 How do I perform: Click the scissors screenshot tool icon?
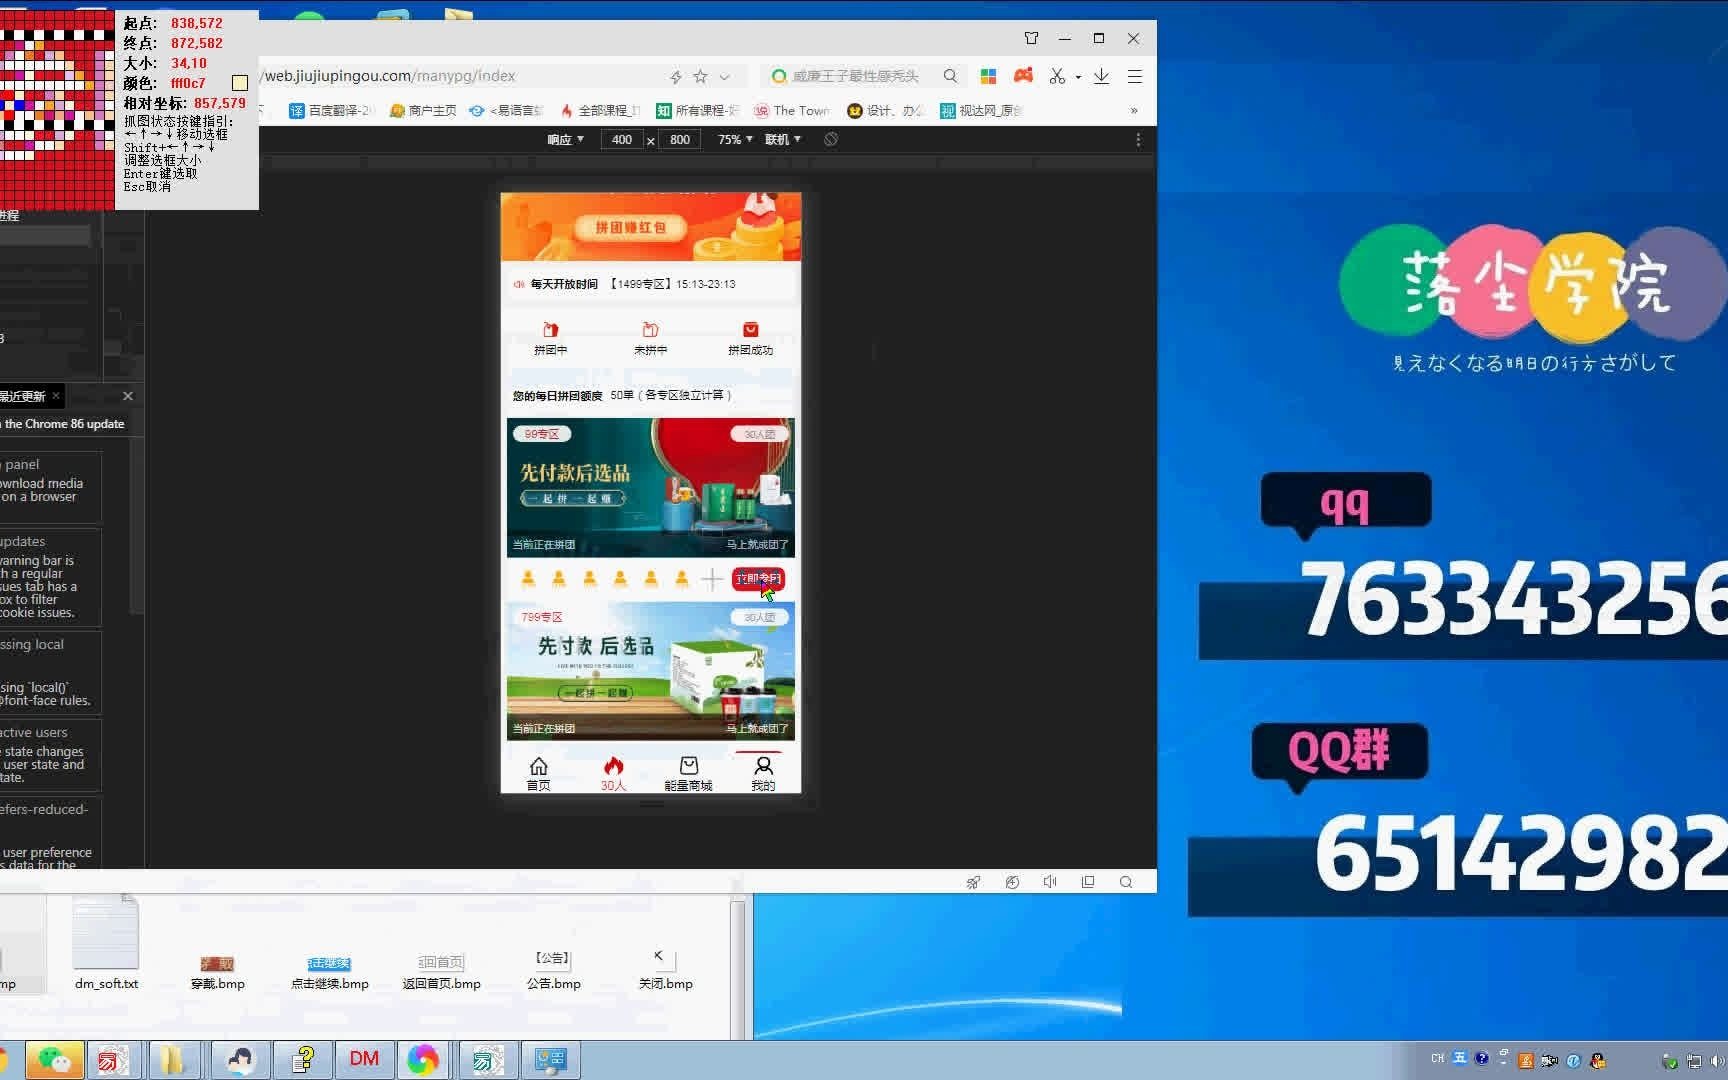(x=1057, y=76)
